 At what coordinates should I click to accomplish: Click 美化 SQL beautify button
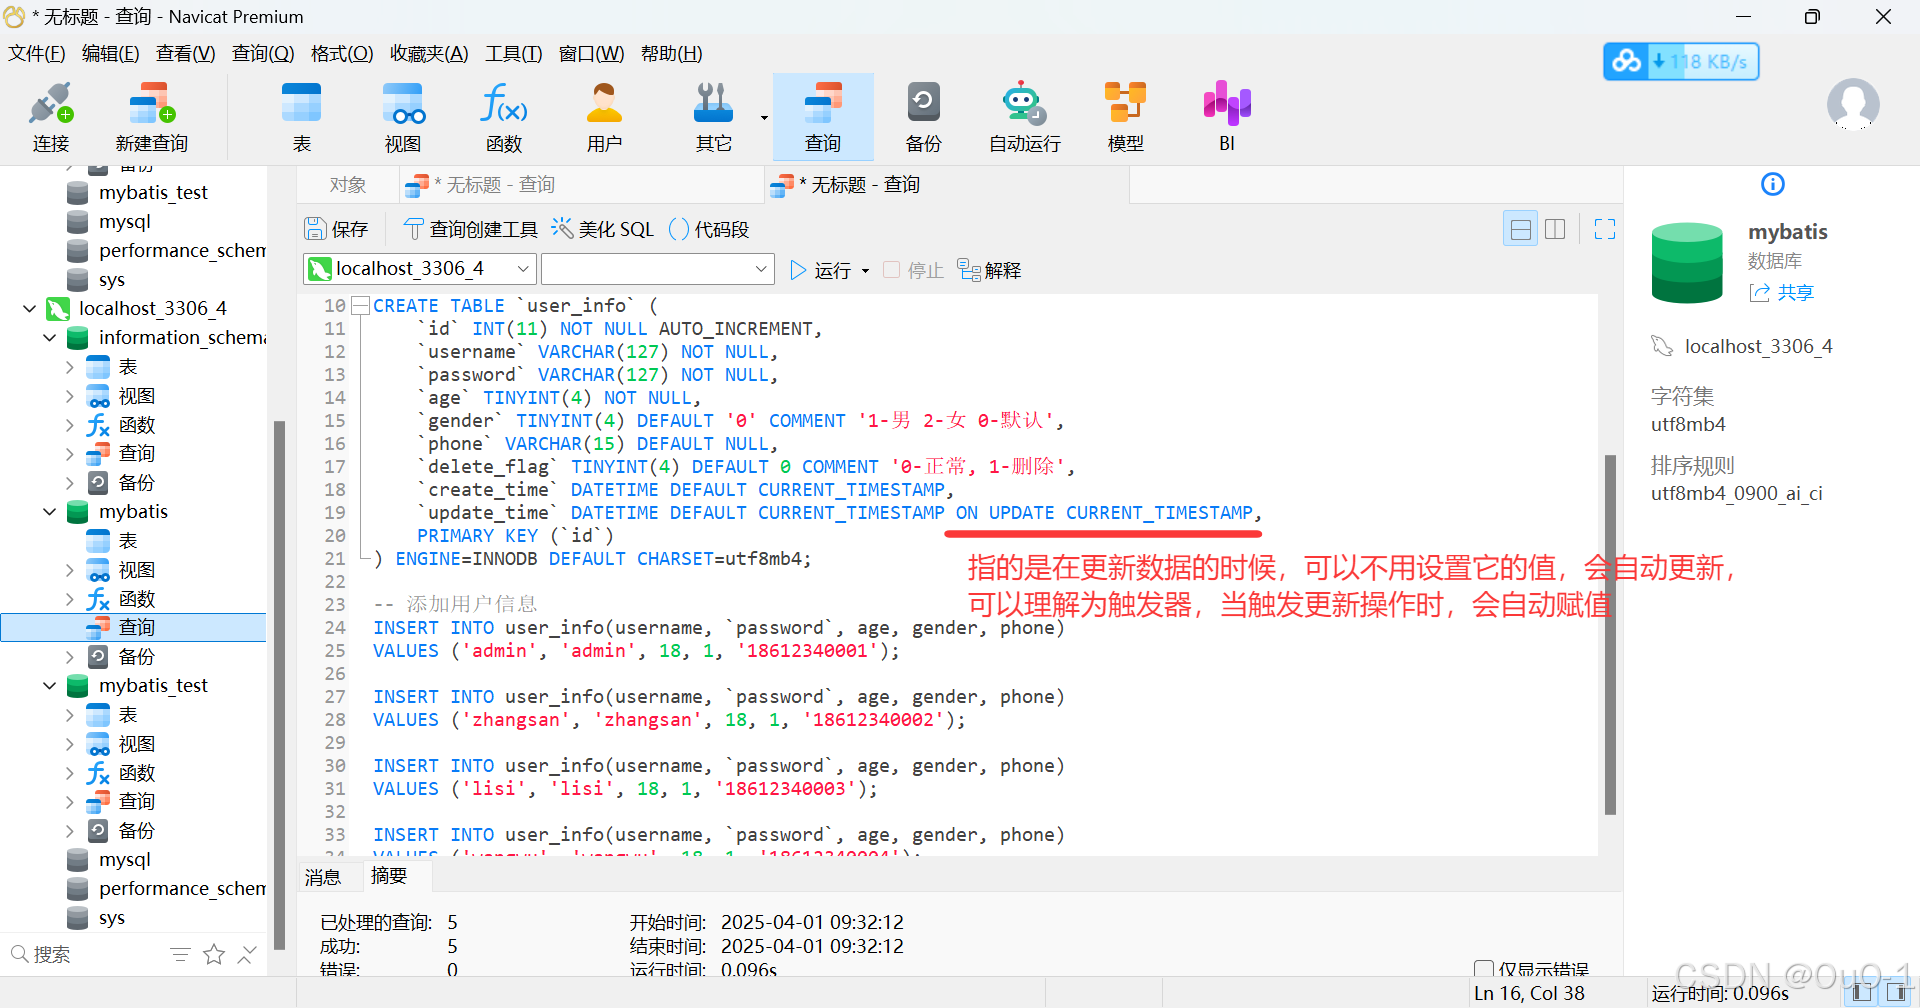tap(603, 229)
